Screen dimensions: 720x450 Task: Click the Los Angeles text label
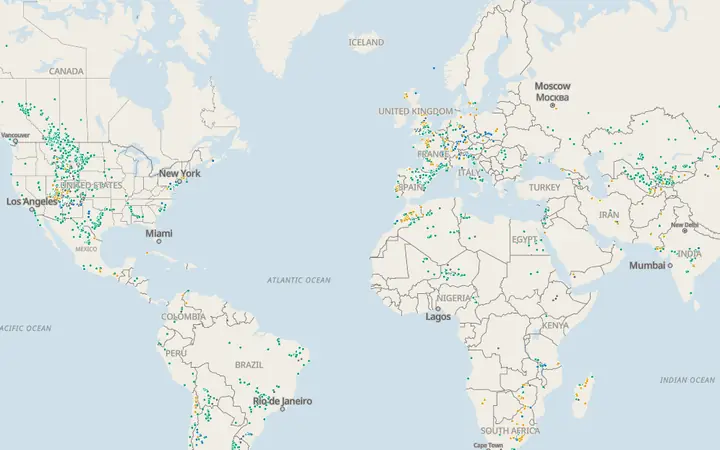point(32,202)
